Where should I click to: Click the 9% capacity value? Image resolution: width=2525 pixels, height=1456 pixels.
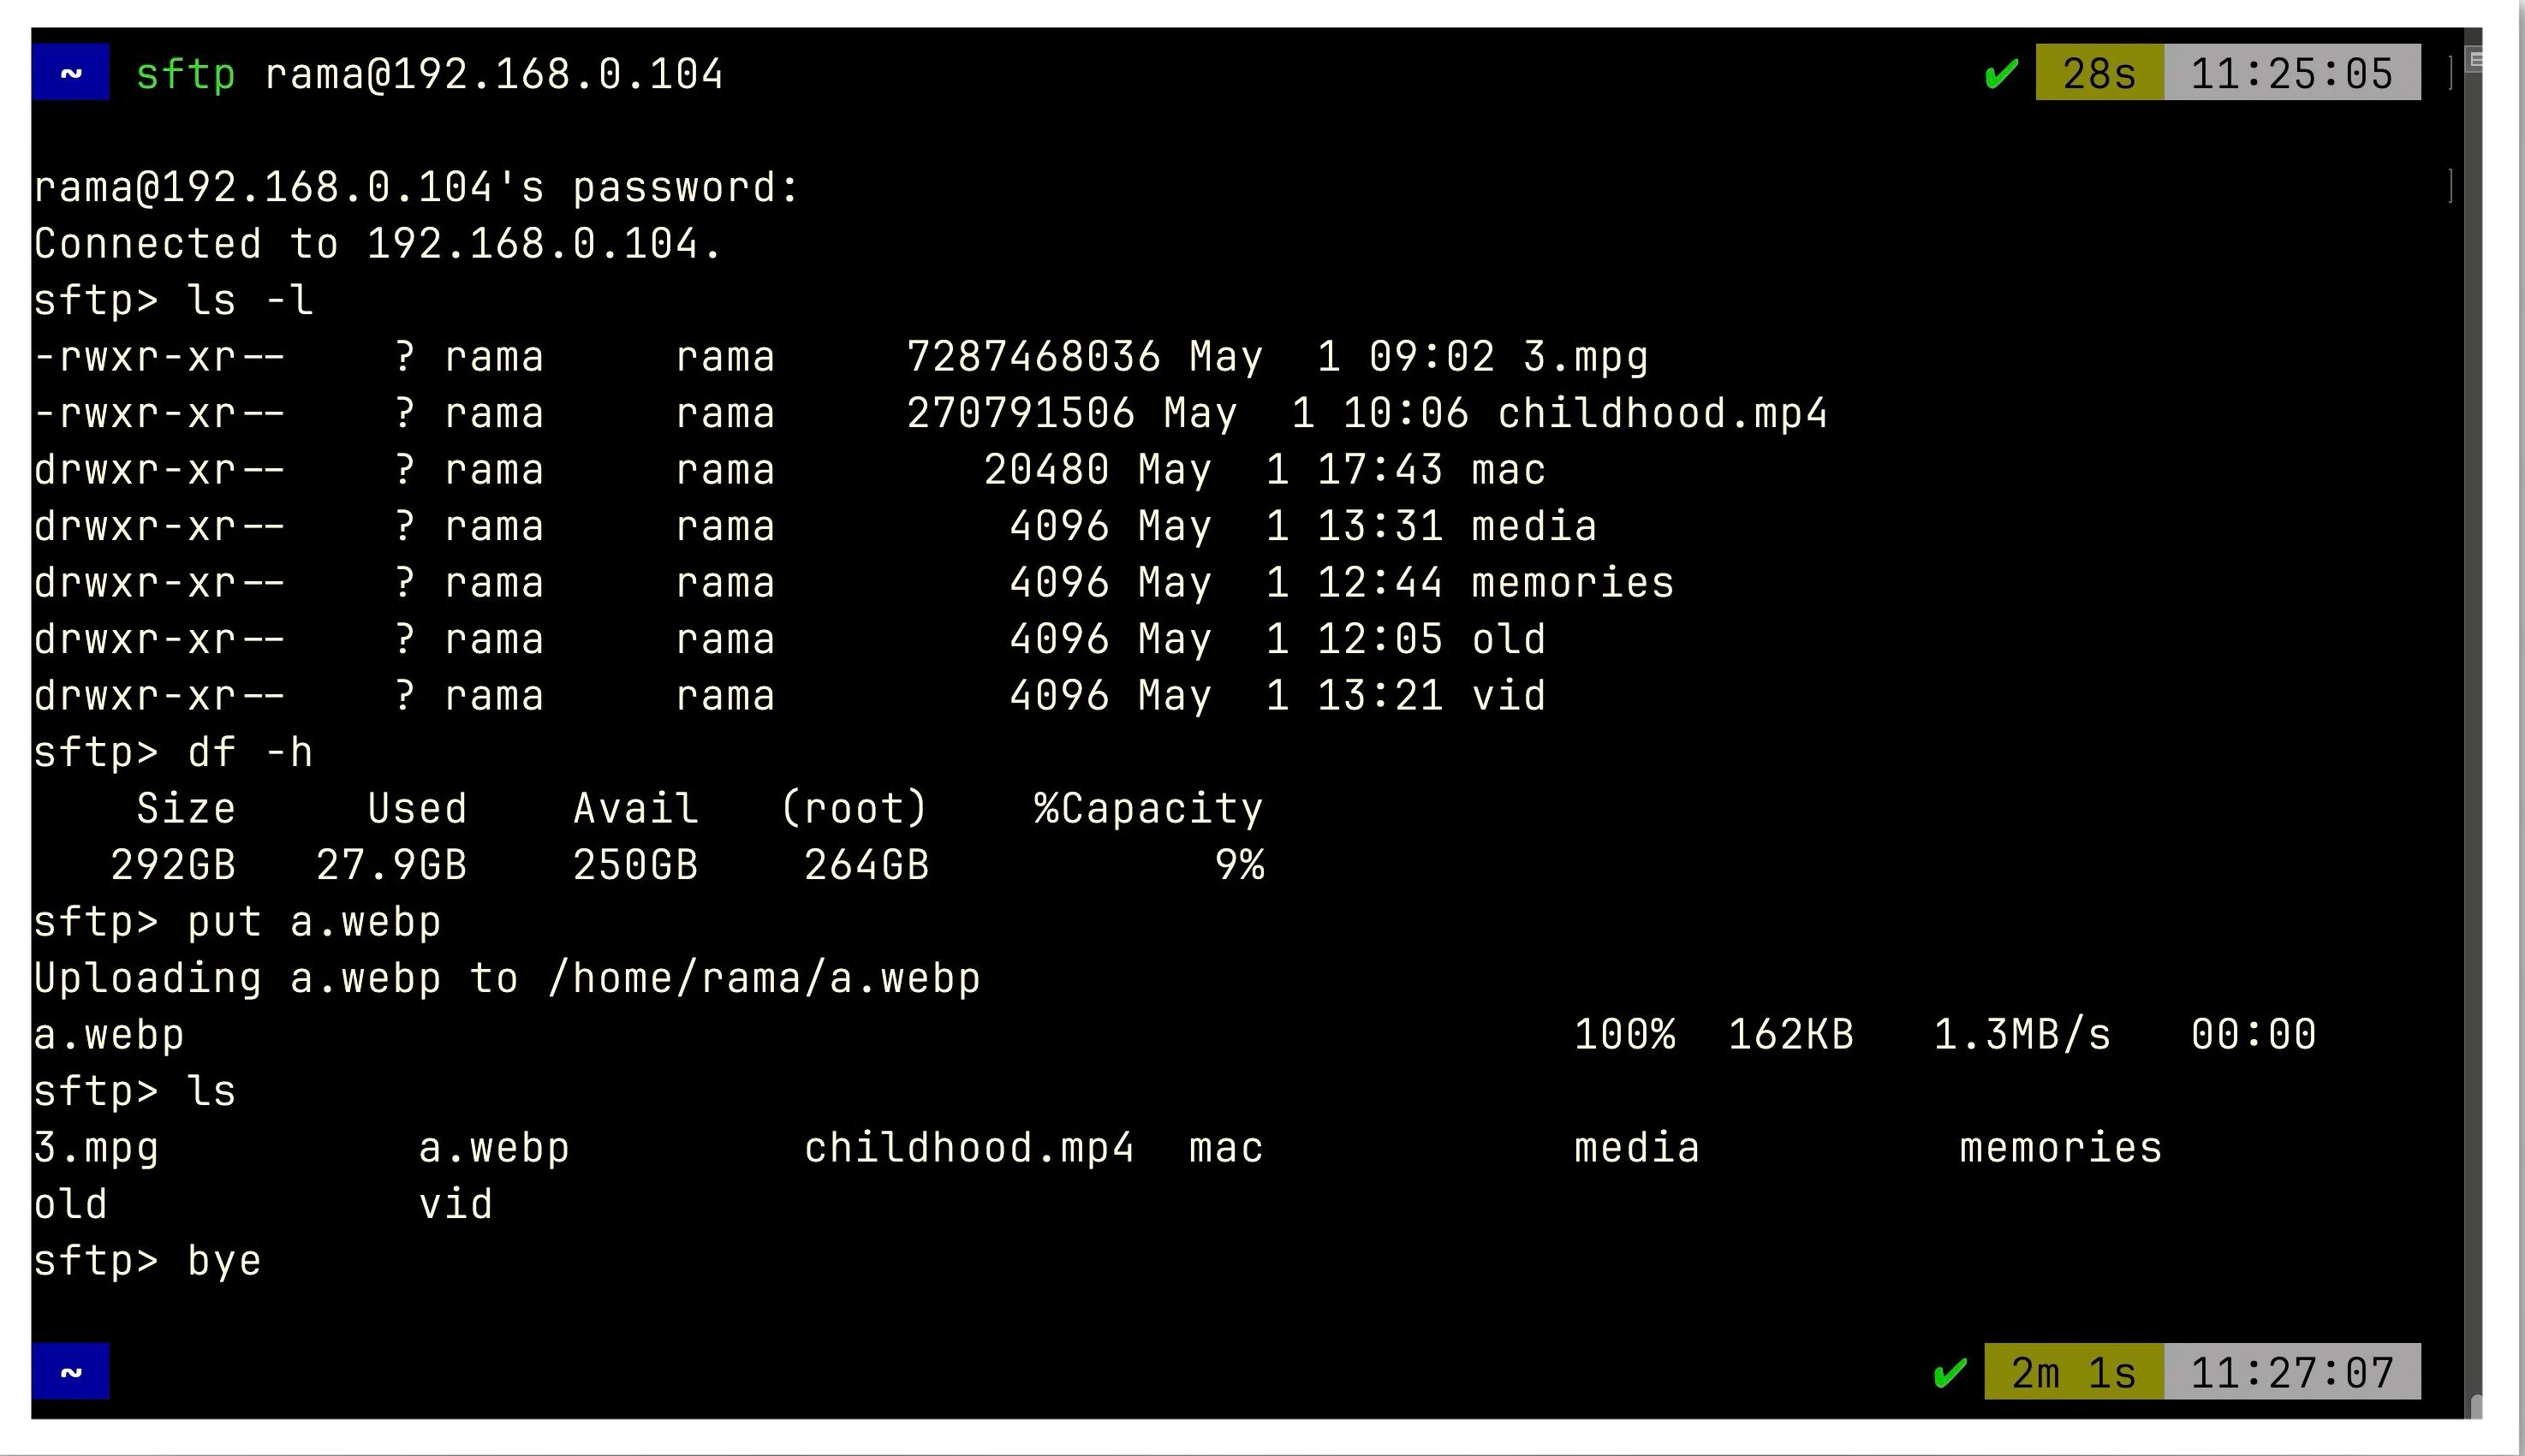[1239, 865]
